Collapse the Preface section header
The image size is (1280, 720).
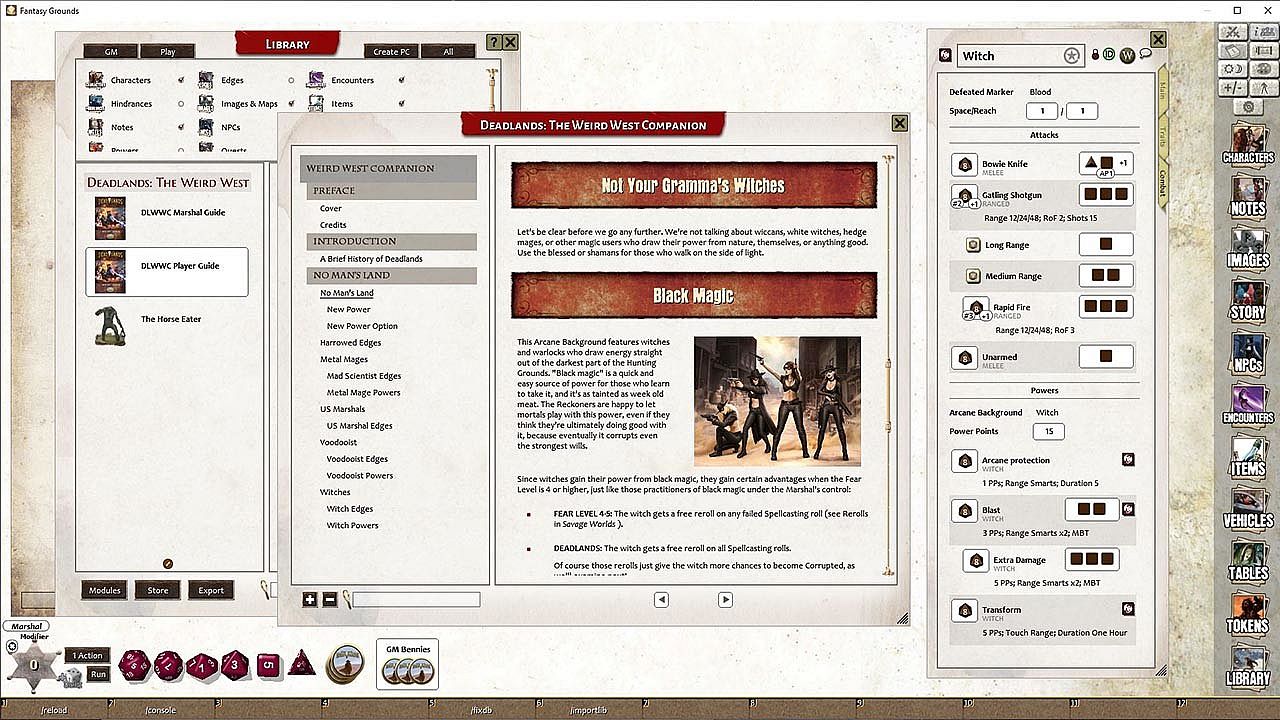tap(391, 190)
